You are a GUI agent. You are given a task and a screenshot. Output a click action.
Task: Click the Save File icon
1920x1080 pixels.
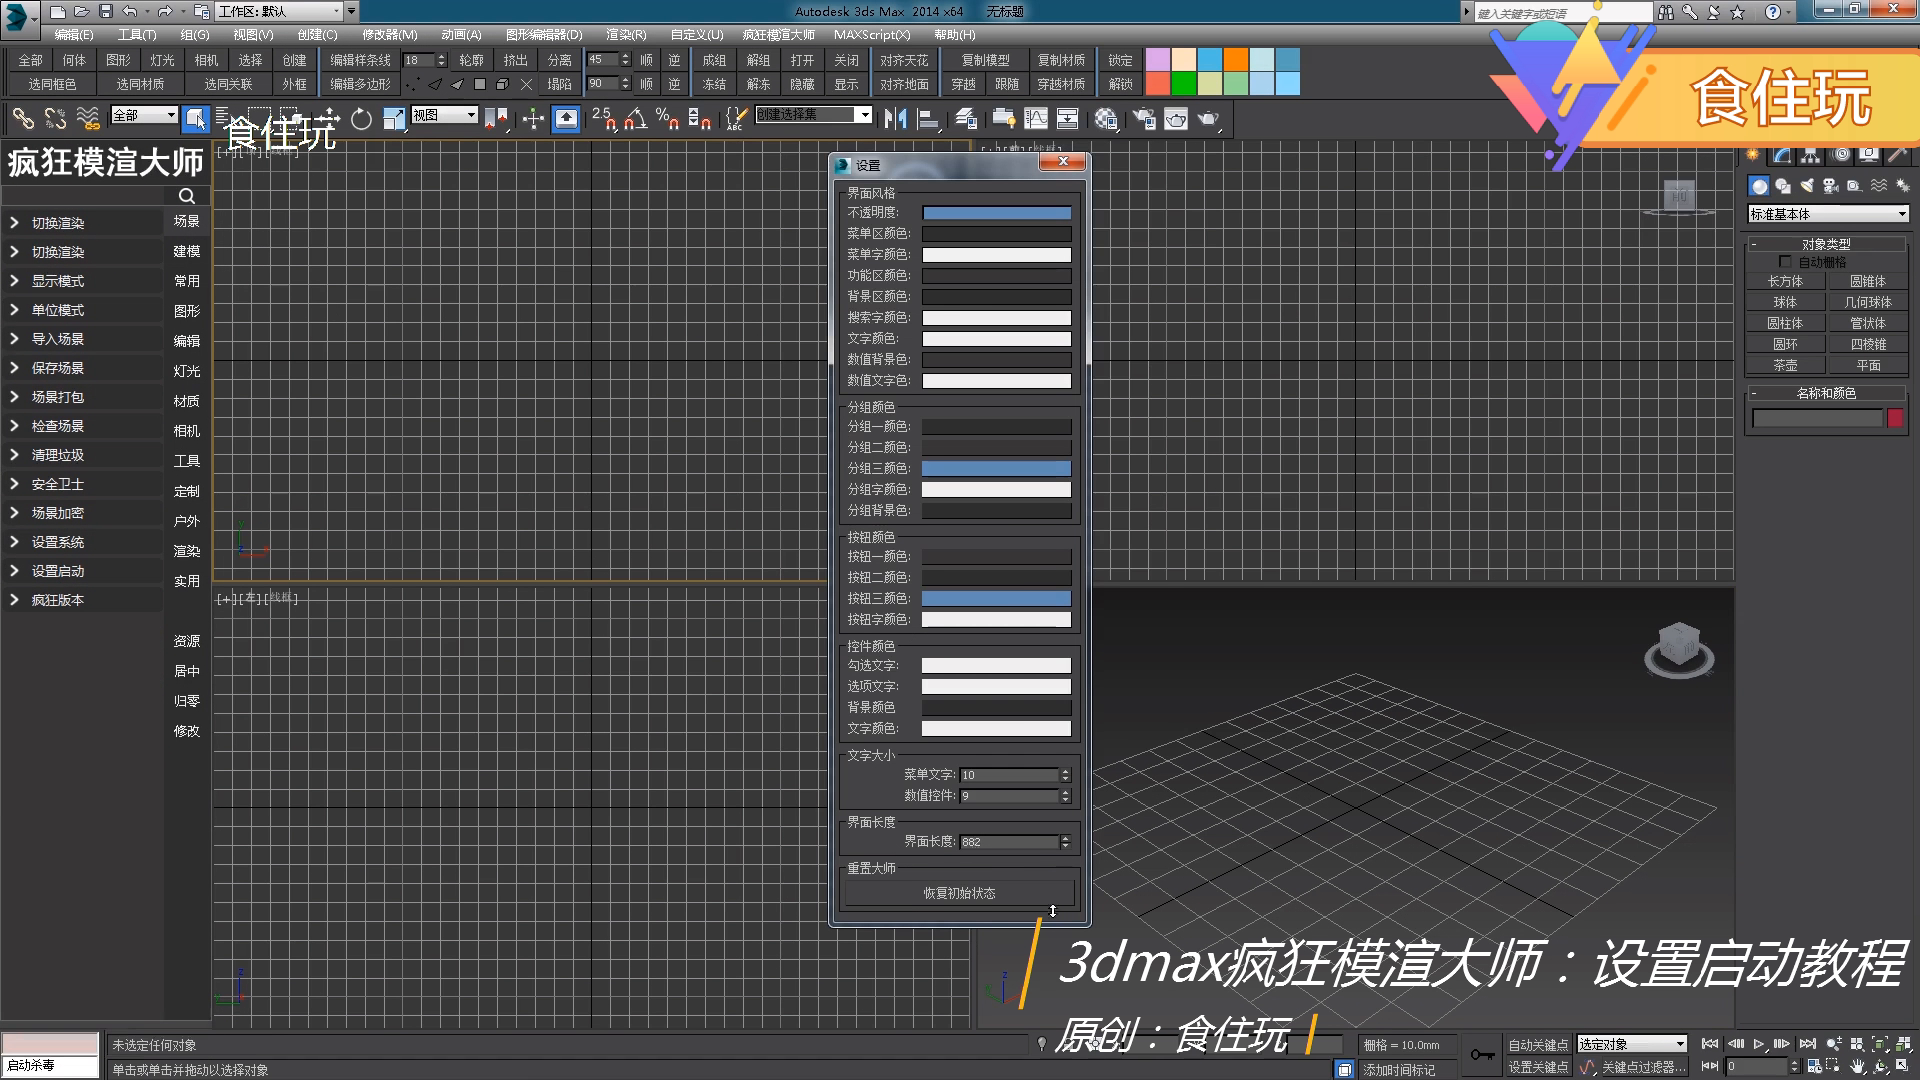pos(105,12)
